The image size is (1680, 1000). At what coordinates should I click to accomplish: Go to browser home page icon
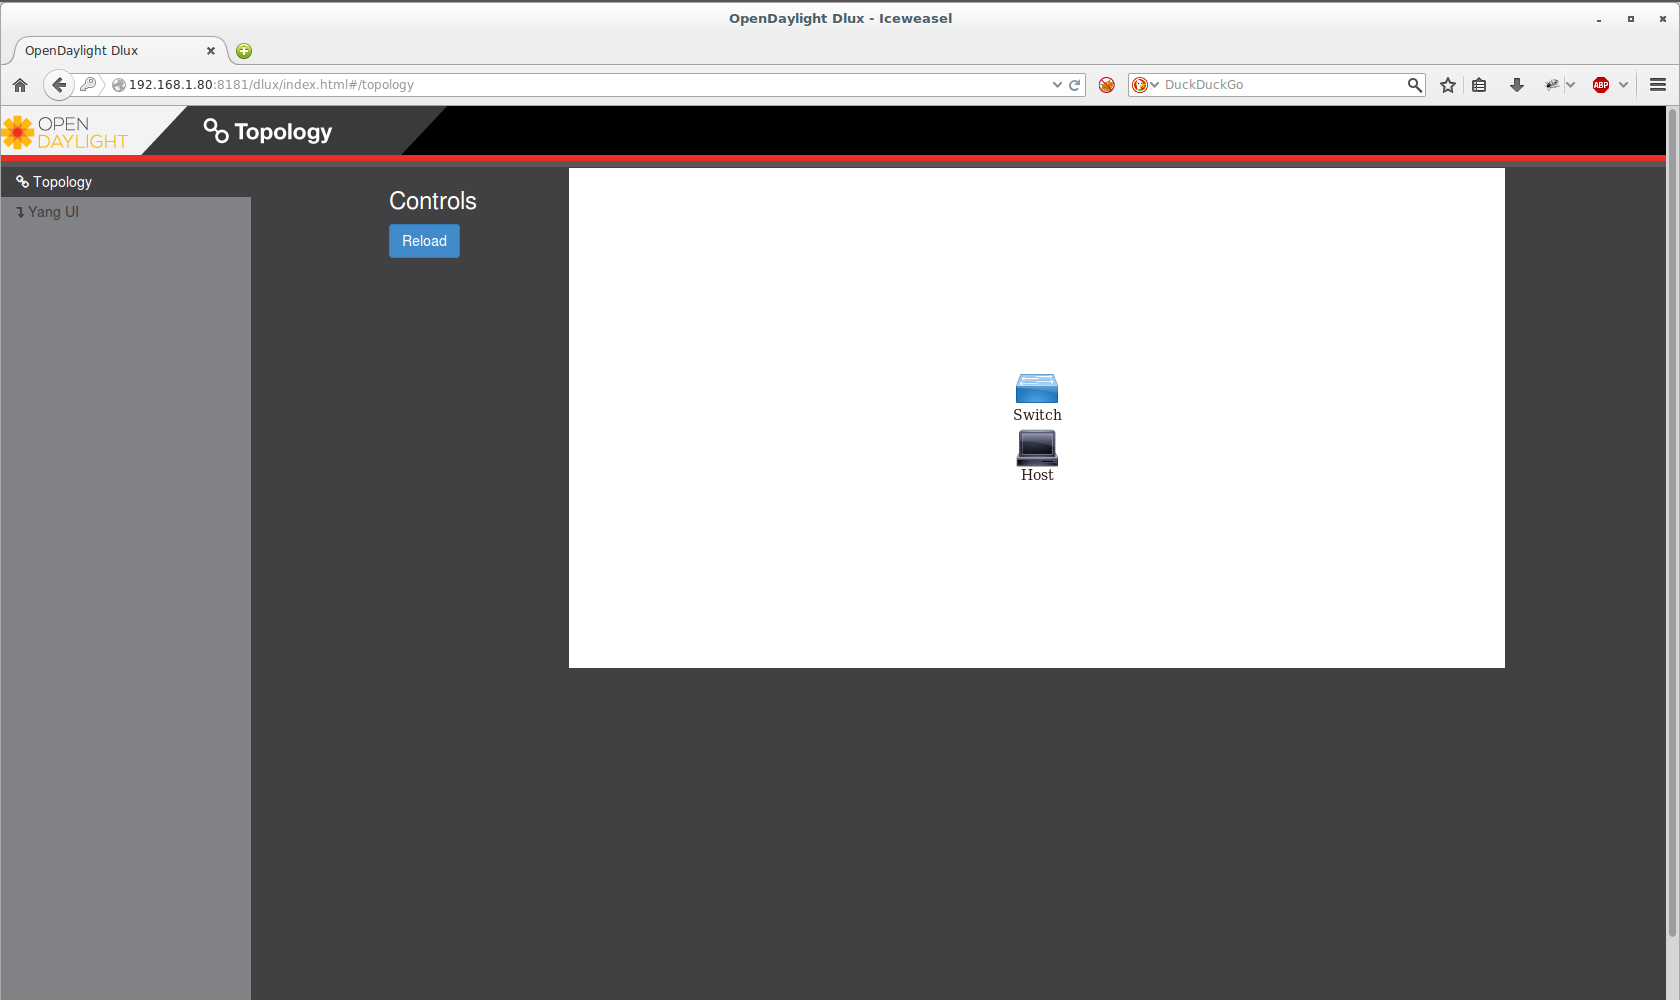(20, 85)
